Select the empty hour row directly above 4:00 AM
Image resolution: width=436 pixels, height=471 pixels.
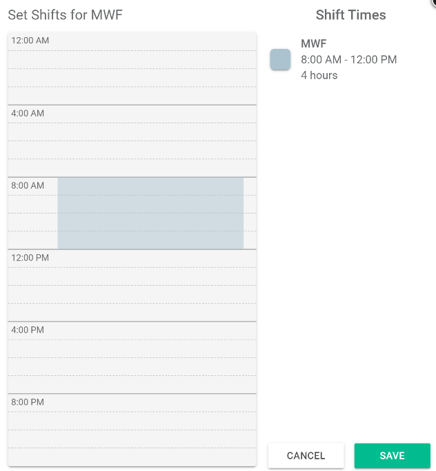tap(132, 96)
